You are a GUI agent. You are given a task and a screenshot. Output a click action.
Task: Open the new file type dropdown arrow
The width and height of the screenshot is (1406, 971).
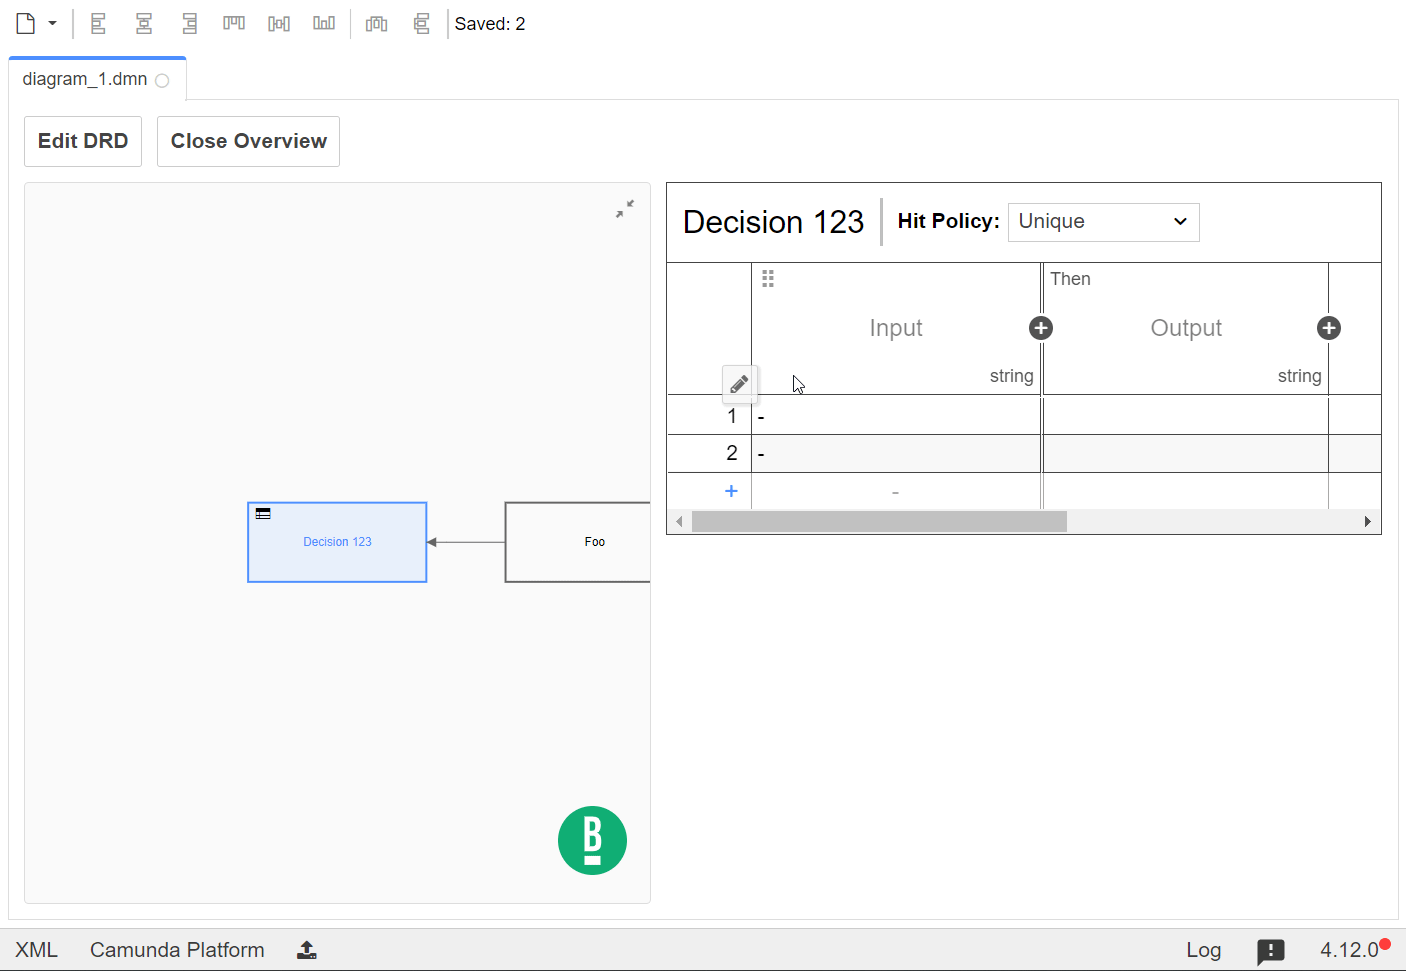coord(53,22)
